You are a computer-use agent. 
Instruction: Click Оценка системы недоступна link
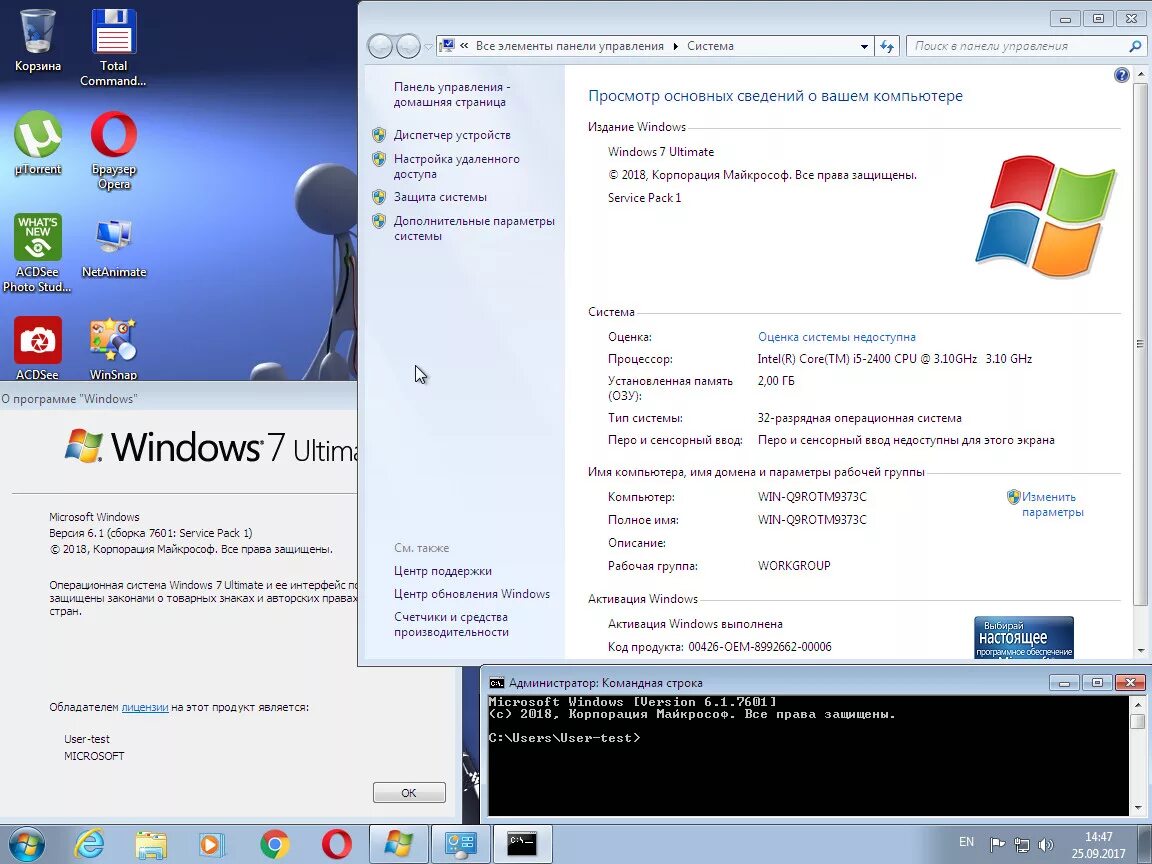836,337
